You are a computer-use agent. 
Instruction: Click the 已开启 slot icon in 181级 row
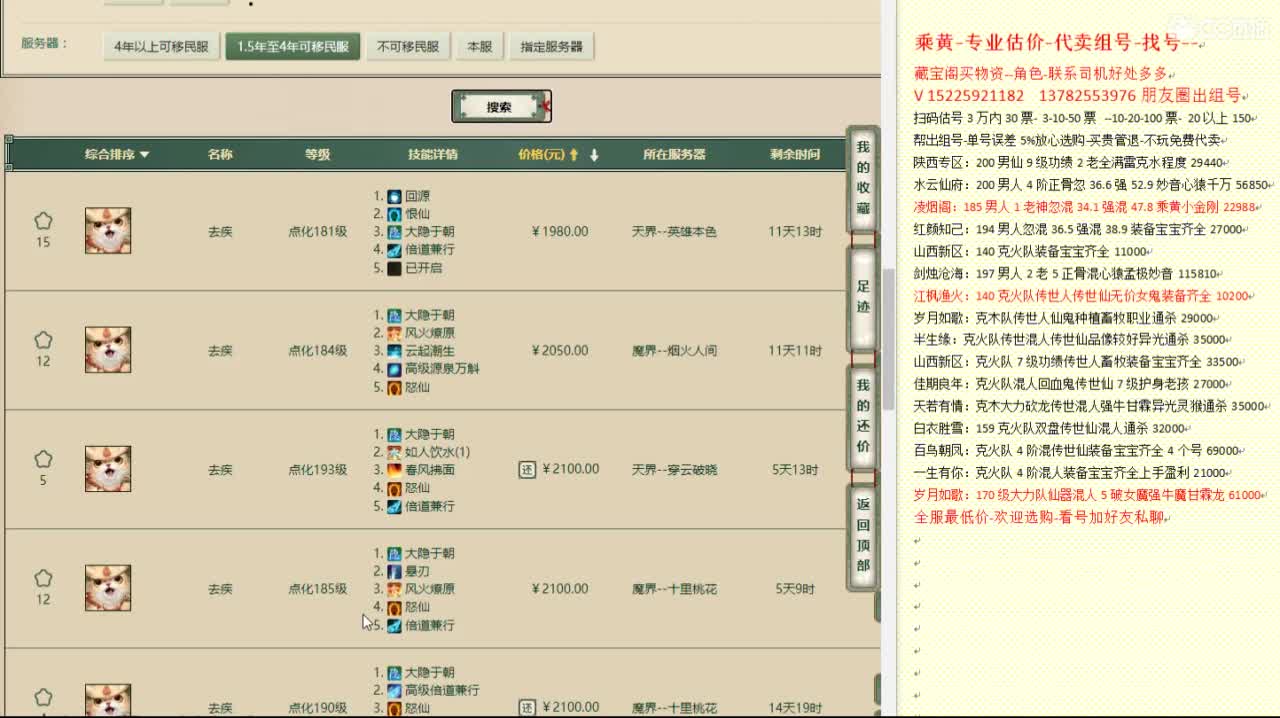394,268
